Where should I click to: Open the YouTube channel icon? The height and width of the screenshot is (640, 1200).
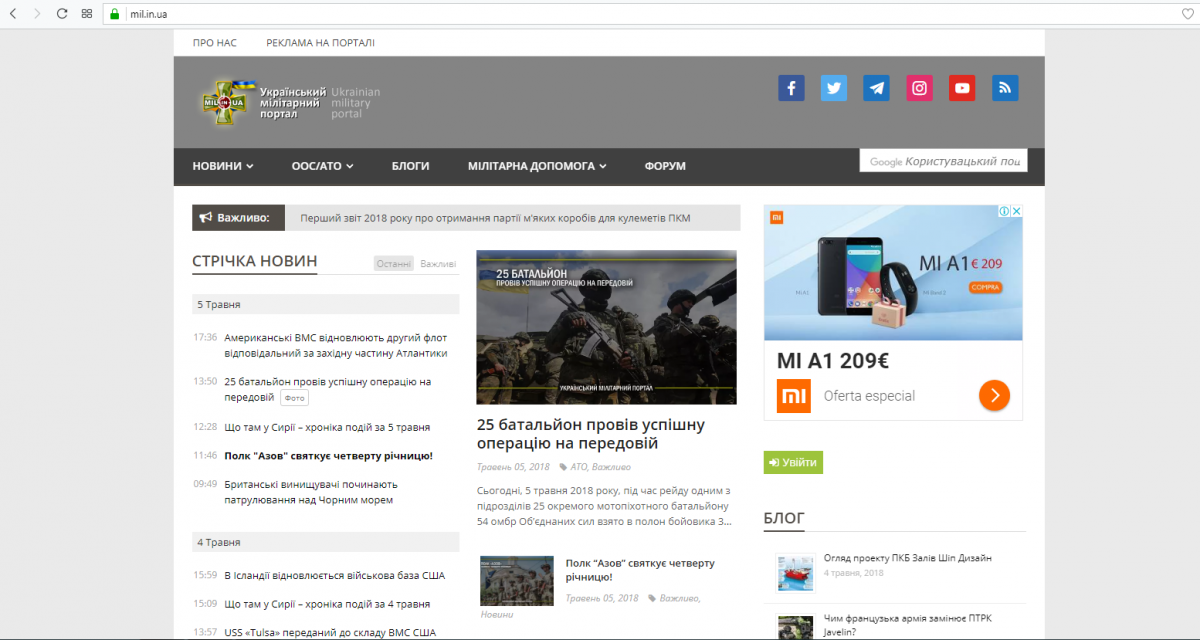coord(962,88)
